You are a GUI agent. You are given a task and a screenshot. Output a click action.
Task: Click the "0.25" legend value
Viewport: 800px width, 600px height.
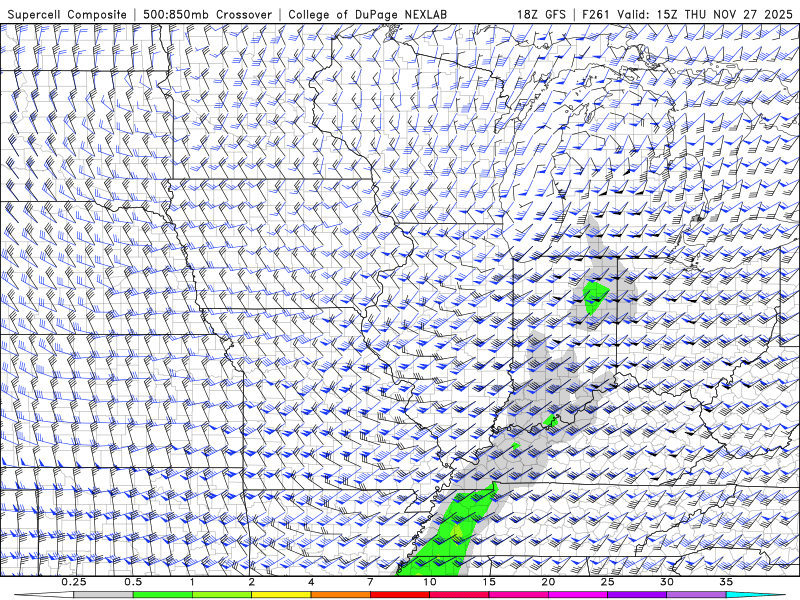[x=74, y=582]
